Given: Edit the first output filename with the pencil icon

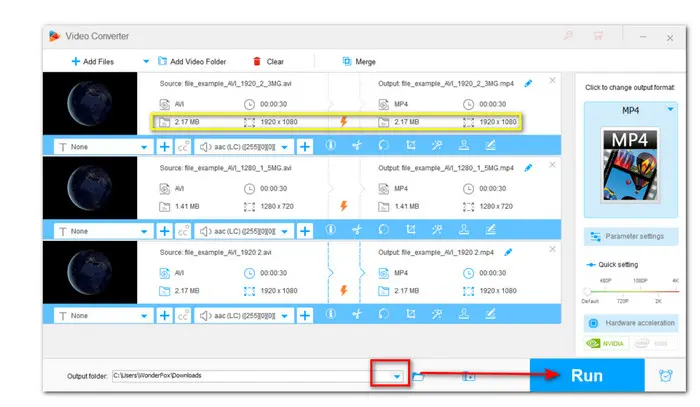Looking at the screenshot, I should tap(528, 84).
